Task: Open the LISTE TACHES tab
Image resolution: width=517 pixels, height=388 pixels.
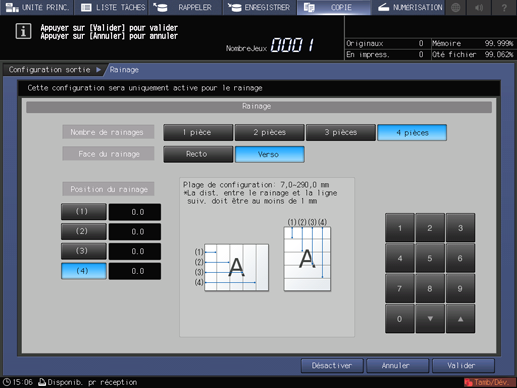Action: coord(112,7)
